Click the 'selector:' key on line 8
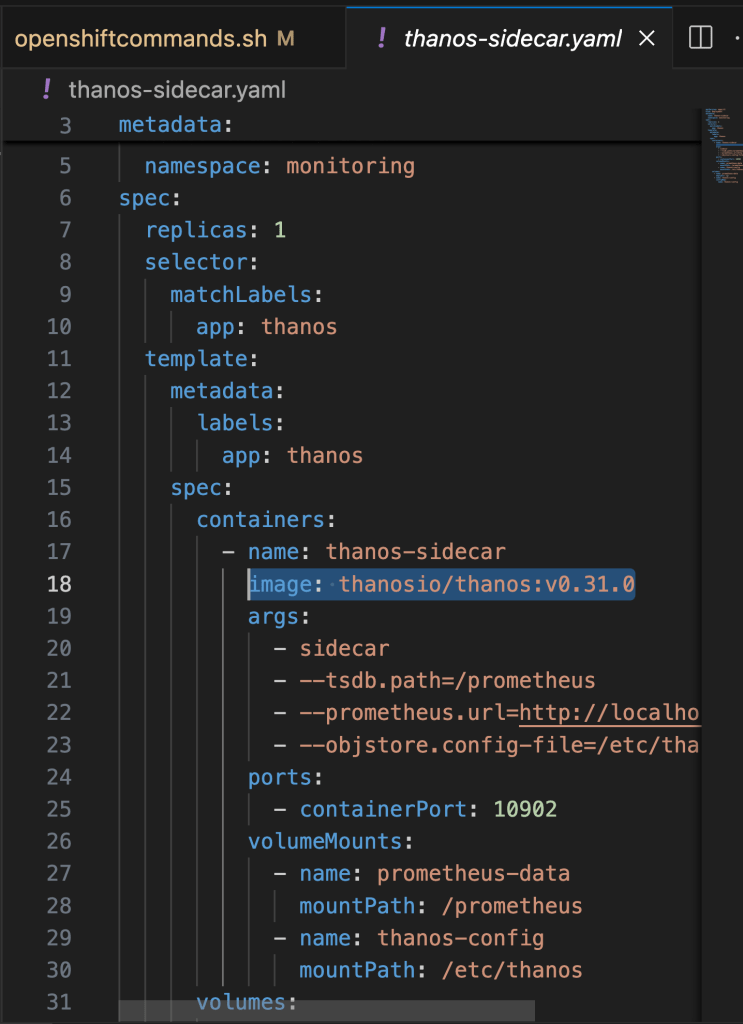Screen dimensions: 743x1024 pos(201,262)
